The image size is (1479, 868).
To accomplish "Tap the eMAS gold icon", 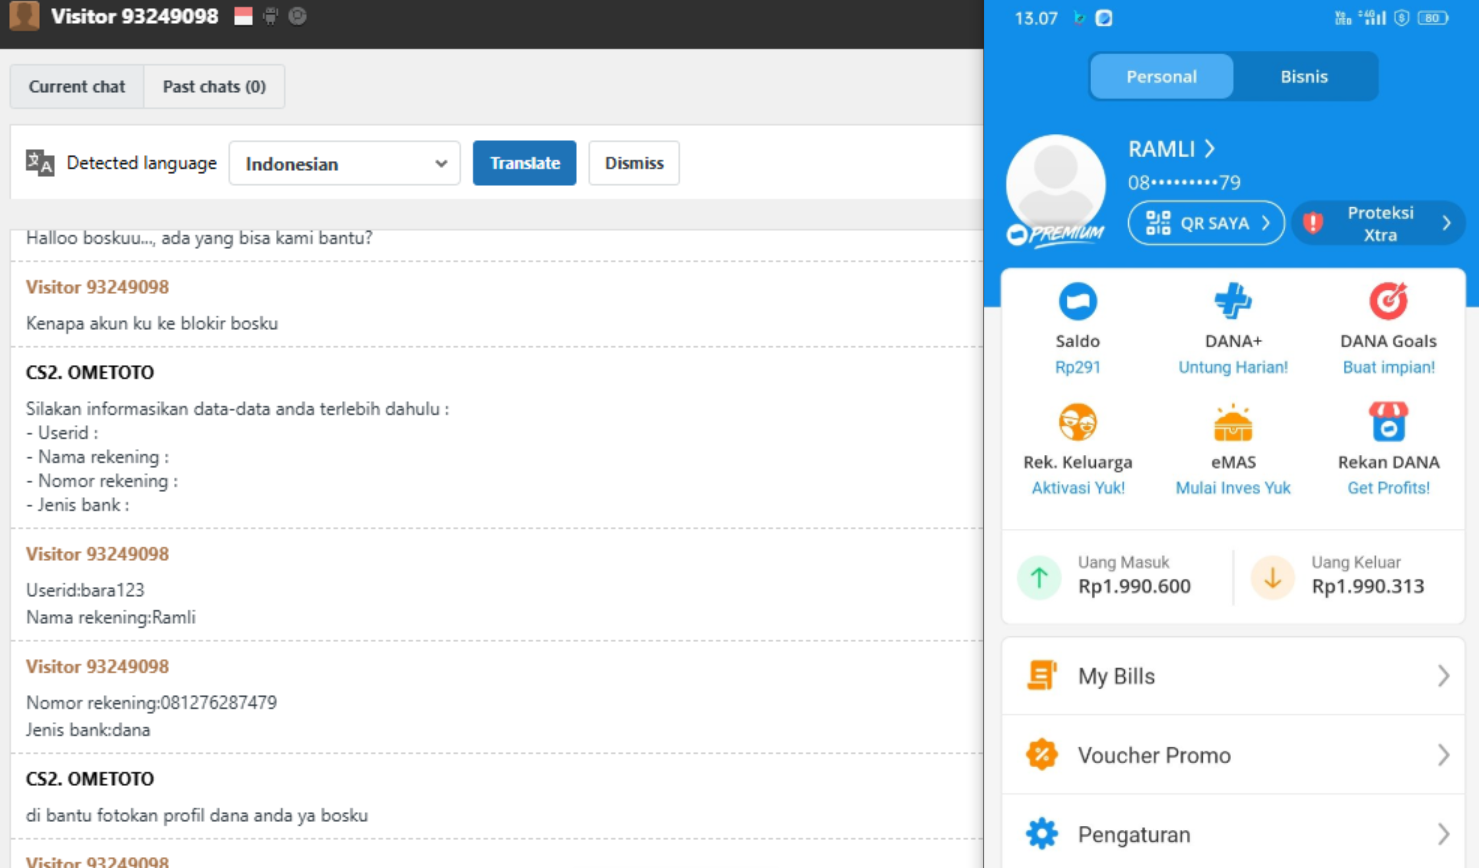I will (1233, 422).
